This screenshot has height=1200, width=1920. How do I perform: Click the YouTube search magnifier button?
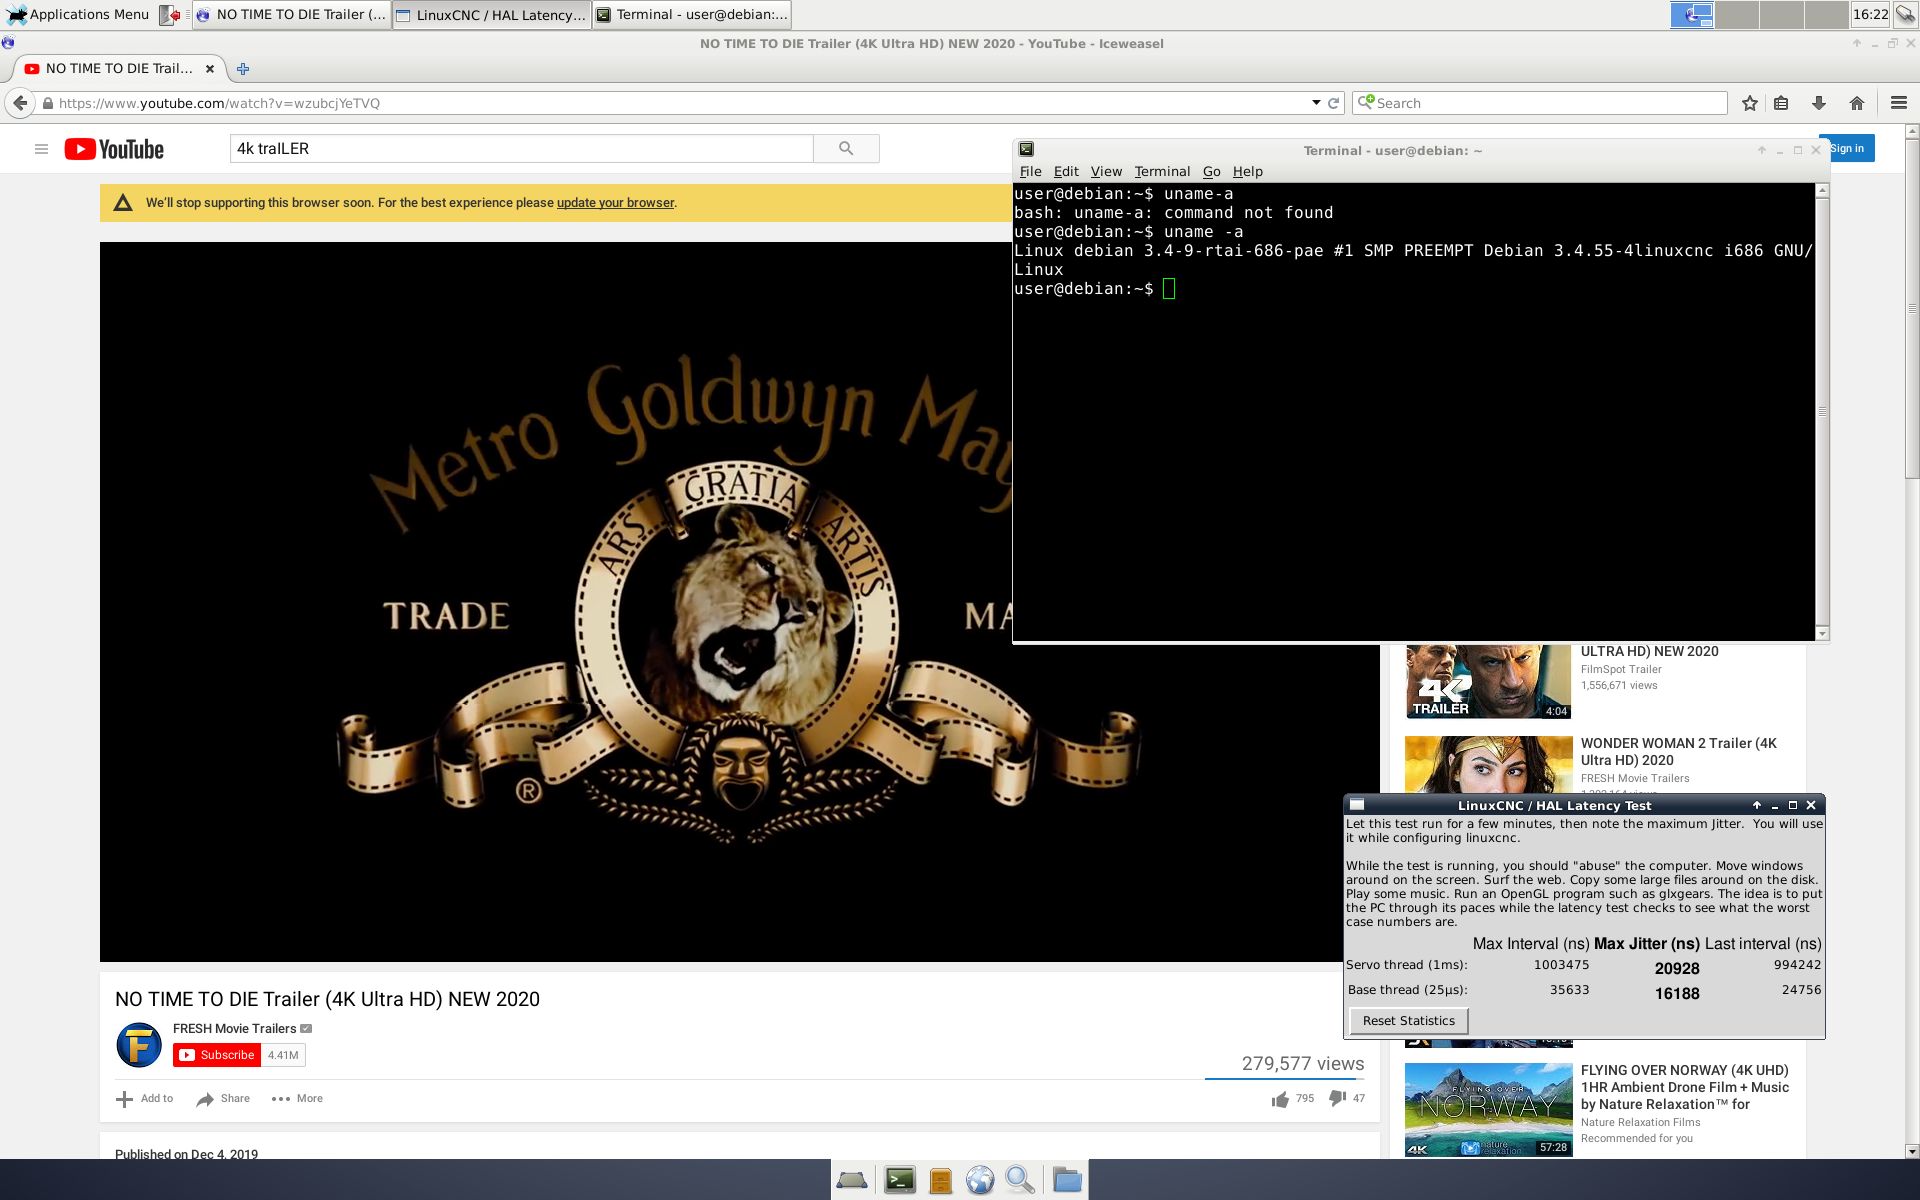click(x=846, y=148)
